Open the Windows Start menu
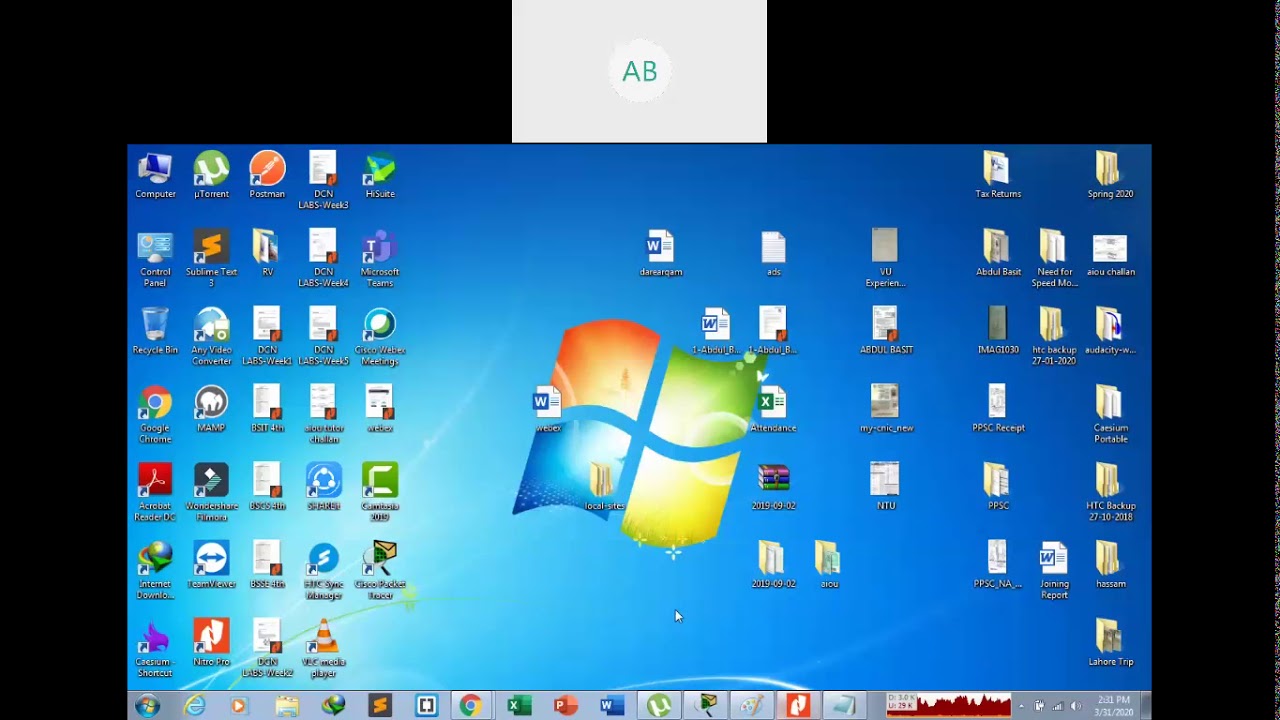 click(147, 706)
